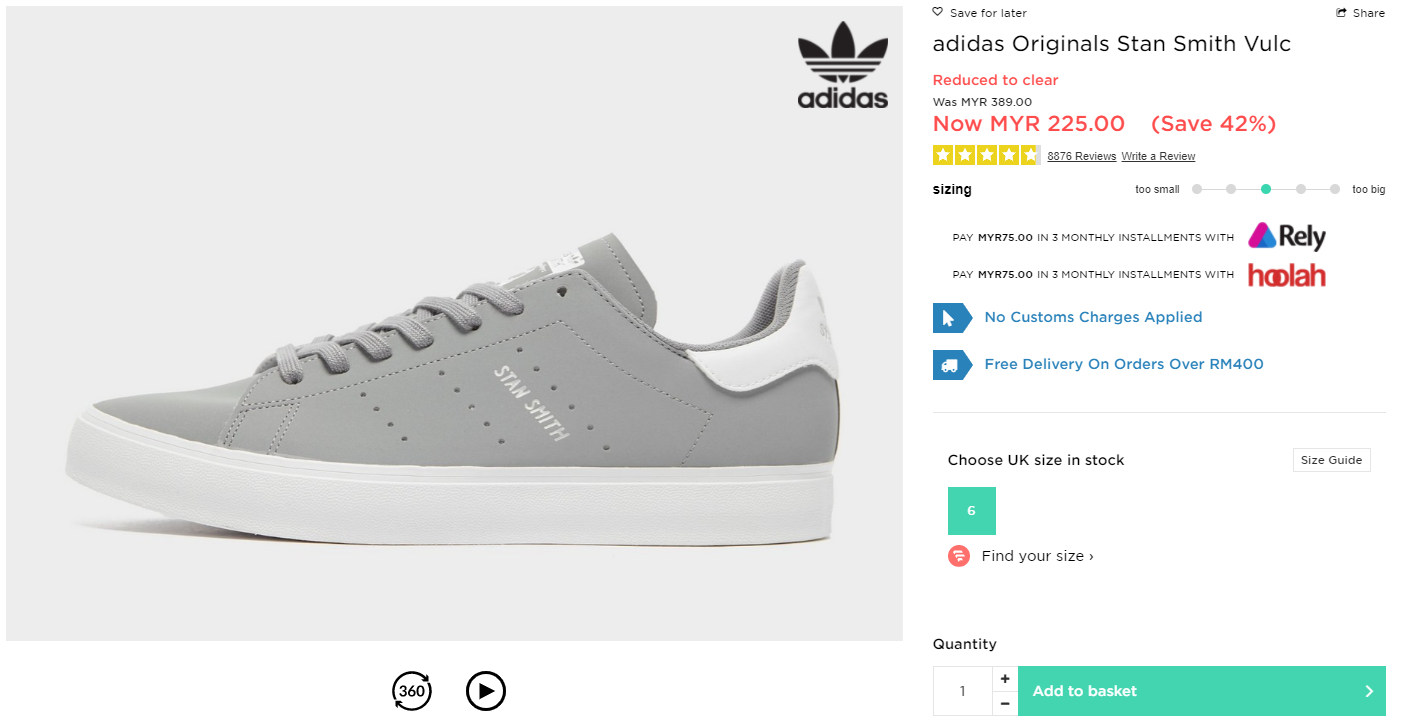Click the highlighted sizing scale dot
The height and width of the screenshot is (723, 1412).
pos(1266,189)
